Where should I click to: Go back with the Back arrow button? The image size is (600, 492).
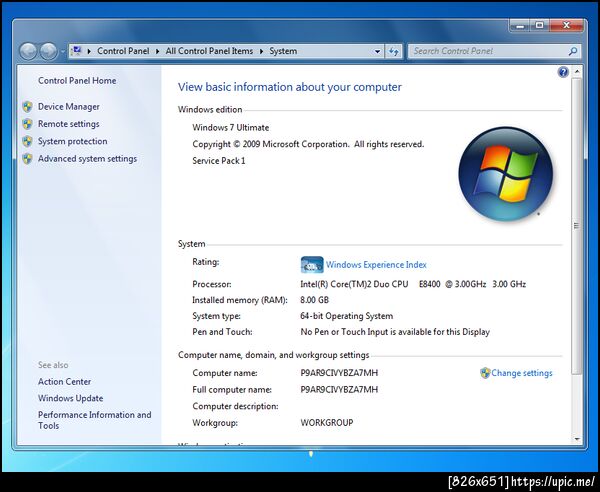point(28,51)
